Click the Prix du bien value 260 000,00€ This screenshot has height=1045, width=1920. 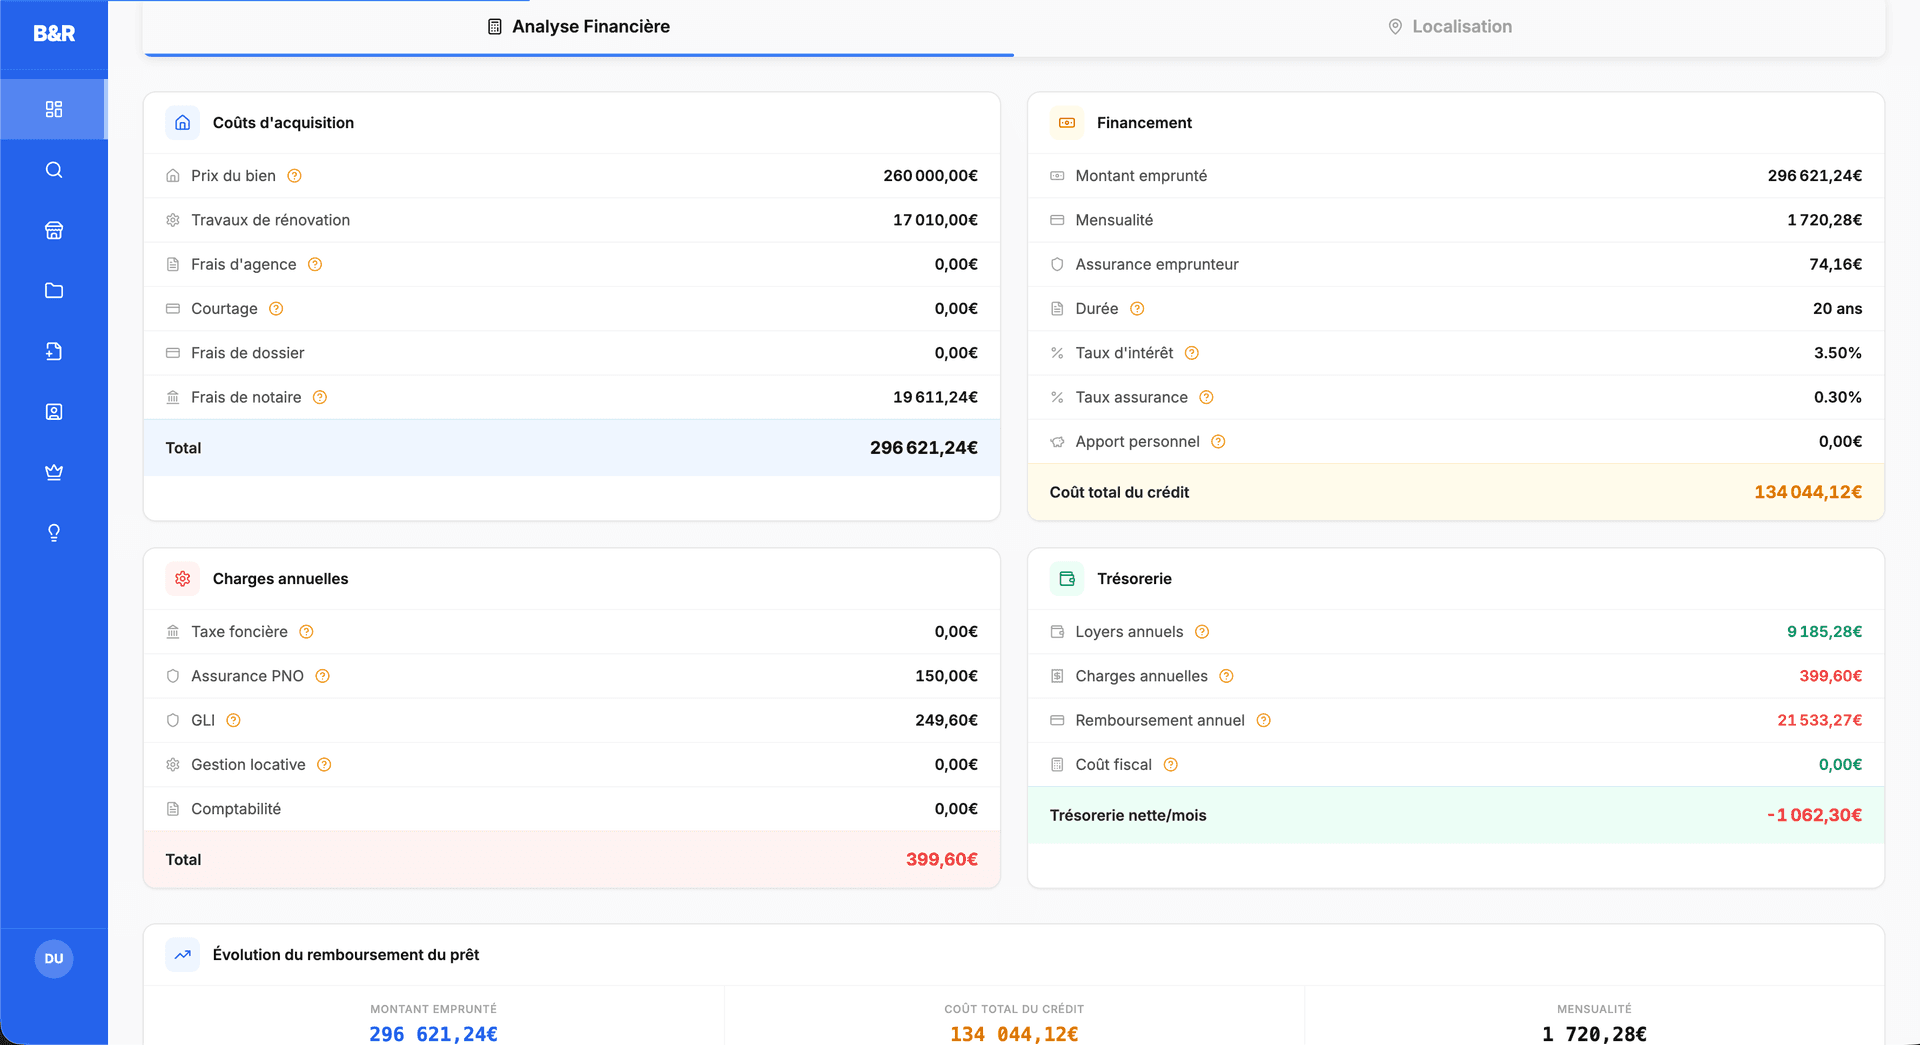[x=930, y=176]
